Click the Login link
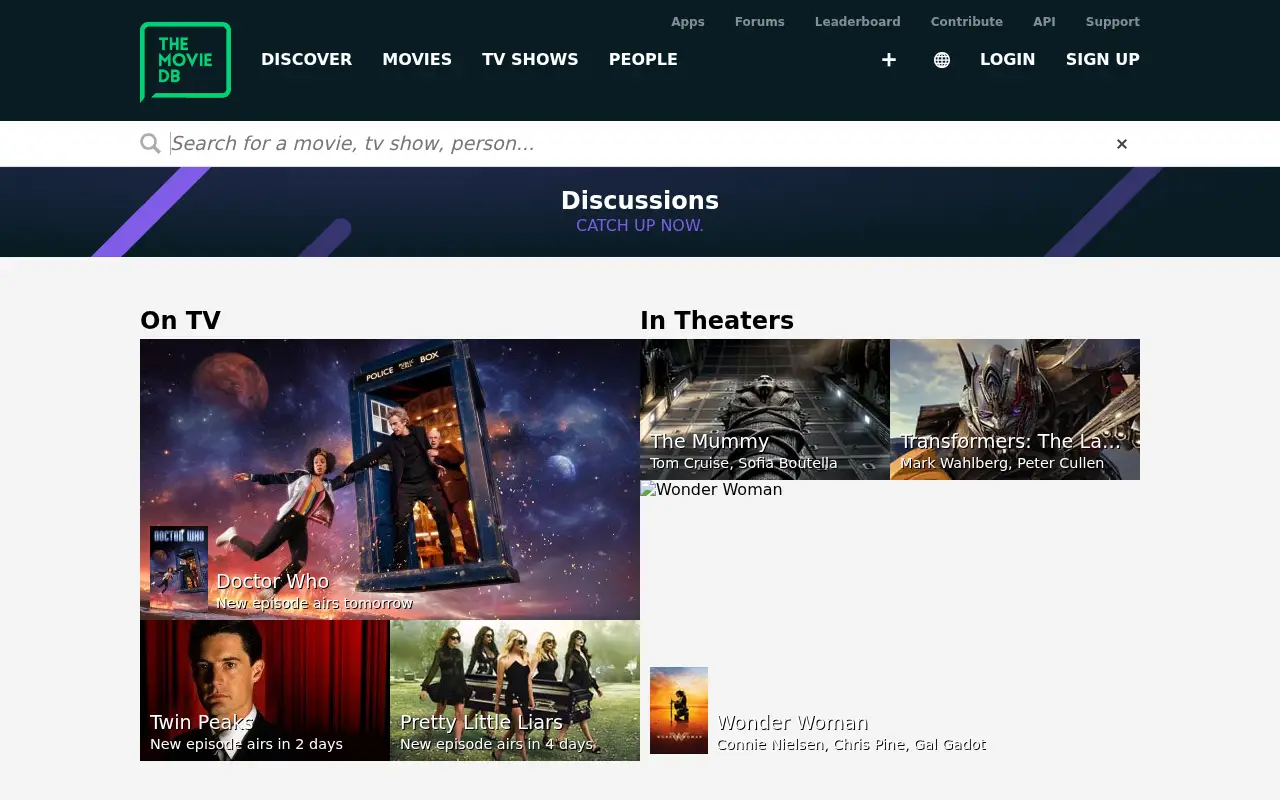 1008,59
